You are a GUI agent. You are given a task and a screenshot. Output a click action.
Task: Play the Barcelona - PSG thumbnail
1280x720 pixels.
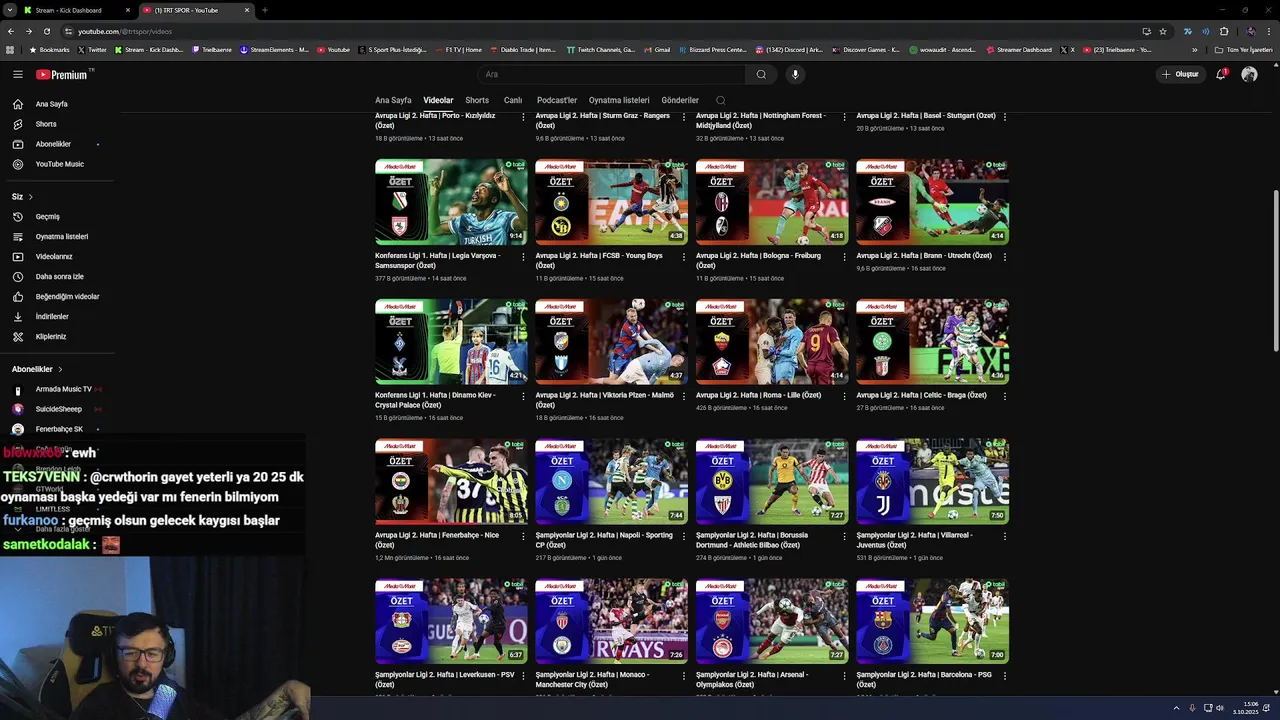pyautogui.click(x=932, y=621)
